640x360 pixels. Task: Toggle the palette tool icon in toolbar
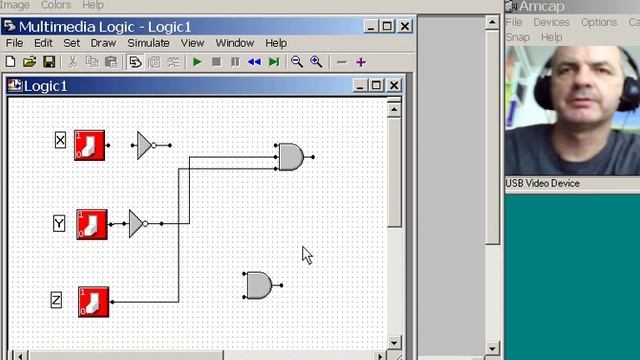coord(135,62)
